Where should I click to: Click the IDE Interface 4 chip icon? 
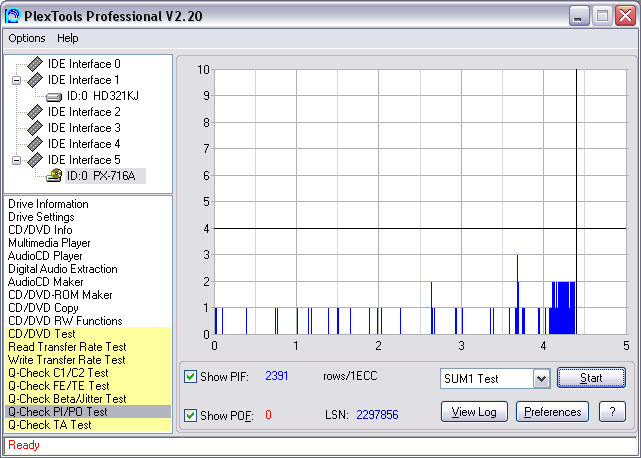coord(35,144)
